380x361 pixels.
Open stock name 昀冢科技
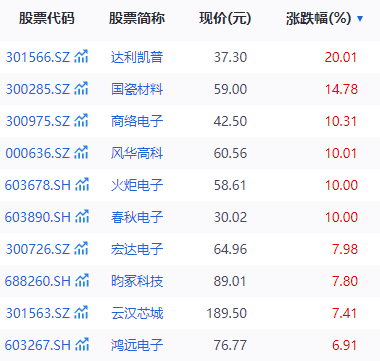tap(137, 281)
